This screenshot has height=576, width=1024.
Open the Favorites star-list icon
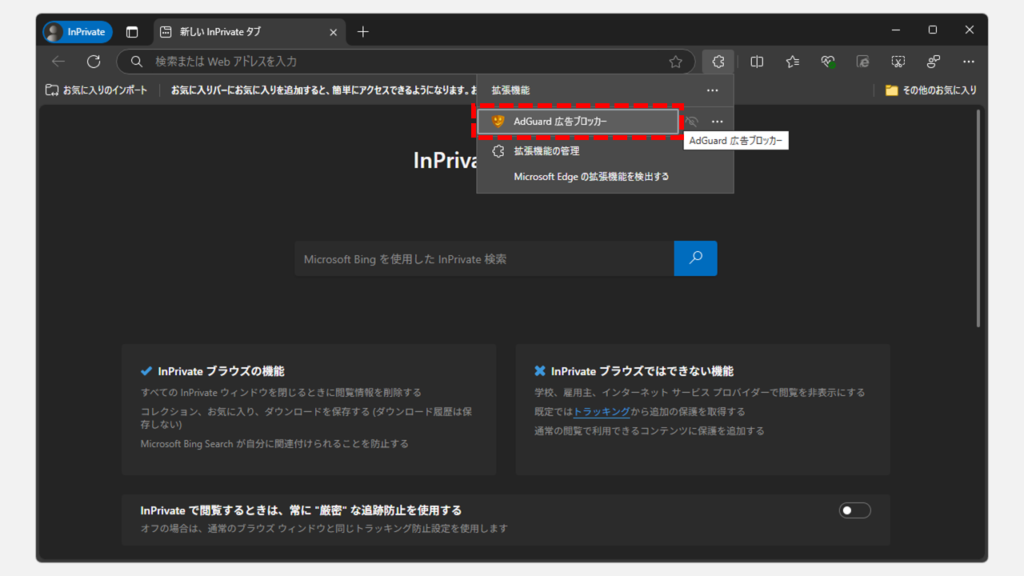pos(792,62)
